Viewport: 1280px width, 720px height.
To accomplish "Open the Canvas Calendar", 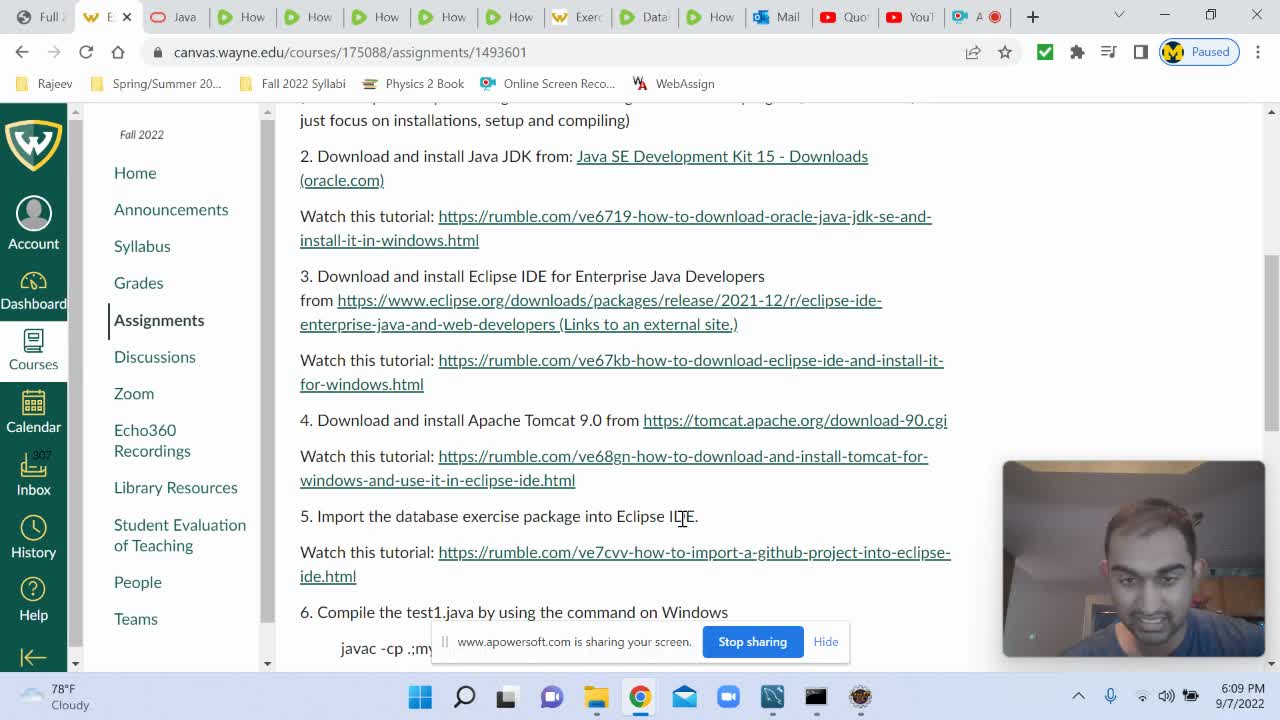I will pyautogui.click(x=33, y=412).
